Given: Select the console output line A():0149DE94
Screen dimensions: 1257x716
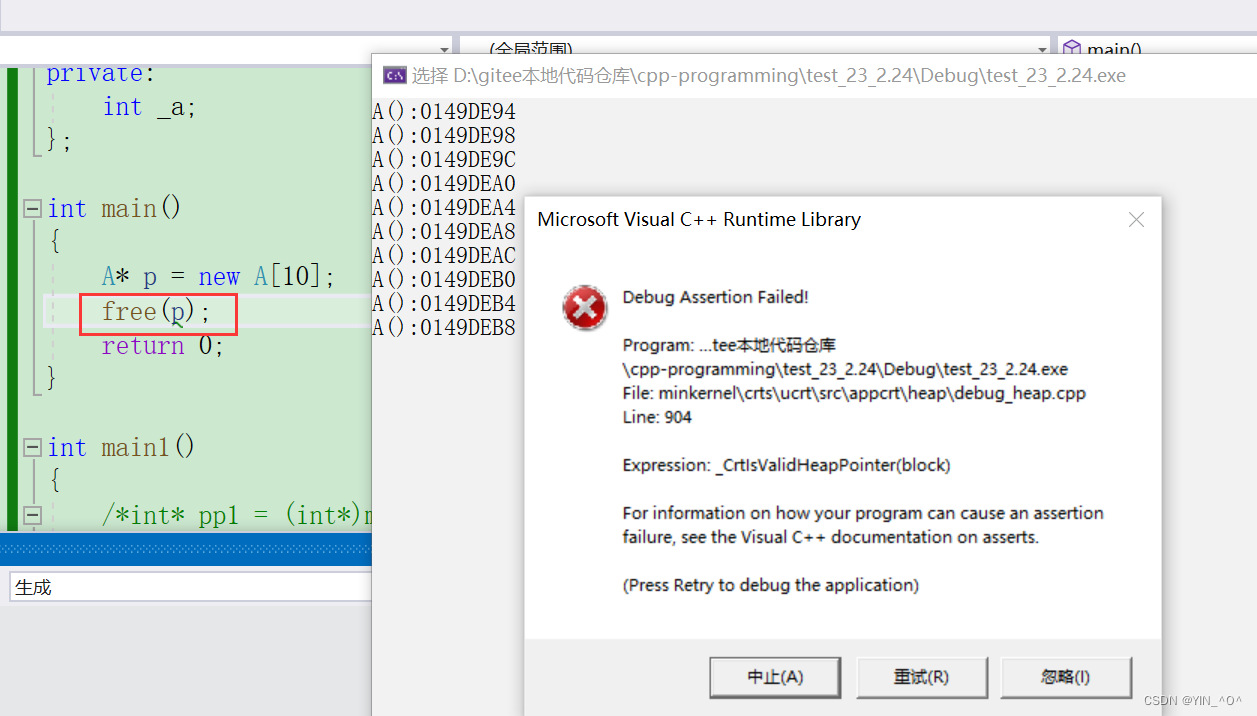Looking at the screenshot, I should pos(444,111).
